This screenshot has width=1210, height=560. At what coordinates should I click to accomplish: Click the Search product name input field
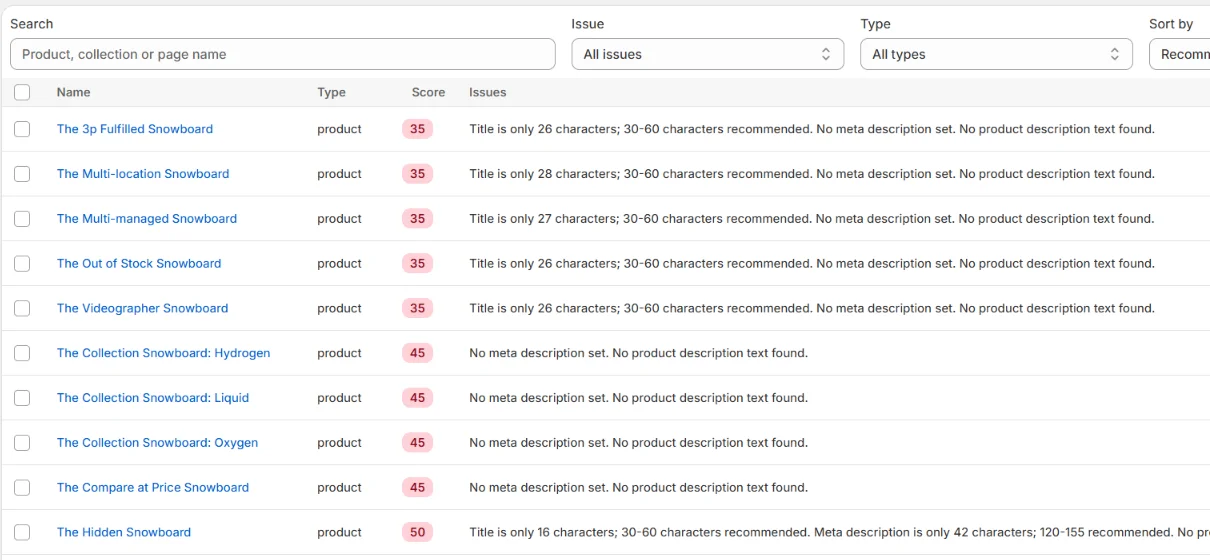click(x=282, y=54)
